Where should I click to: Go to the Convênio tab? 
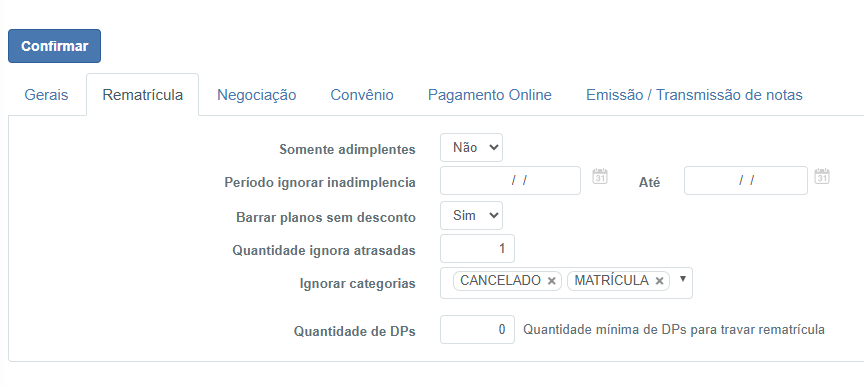pyautogui.click(x=362, y=95)
